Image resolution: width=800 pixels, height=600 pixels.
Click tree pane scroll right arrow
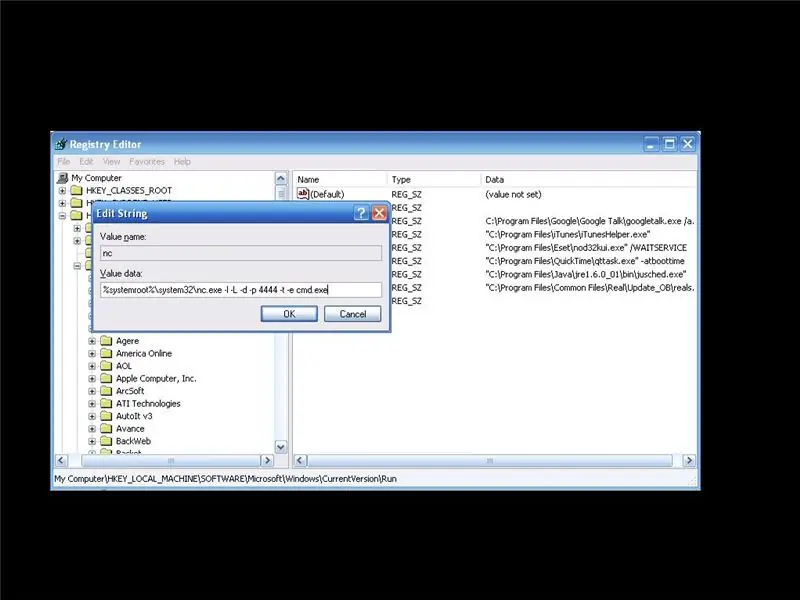[267, 460]
